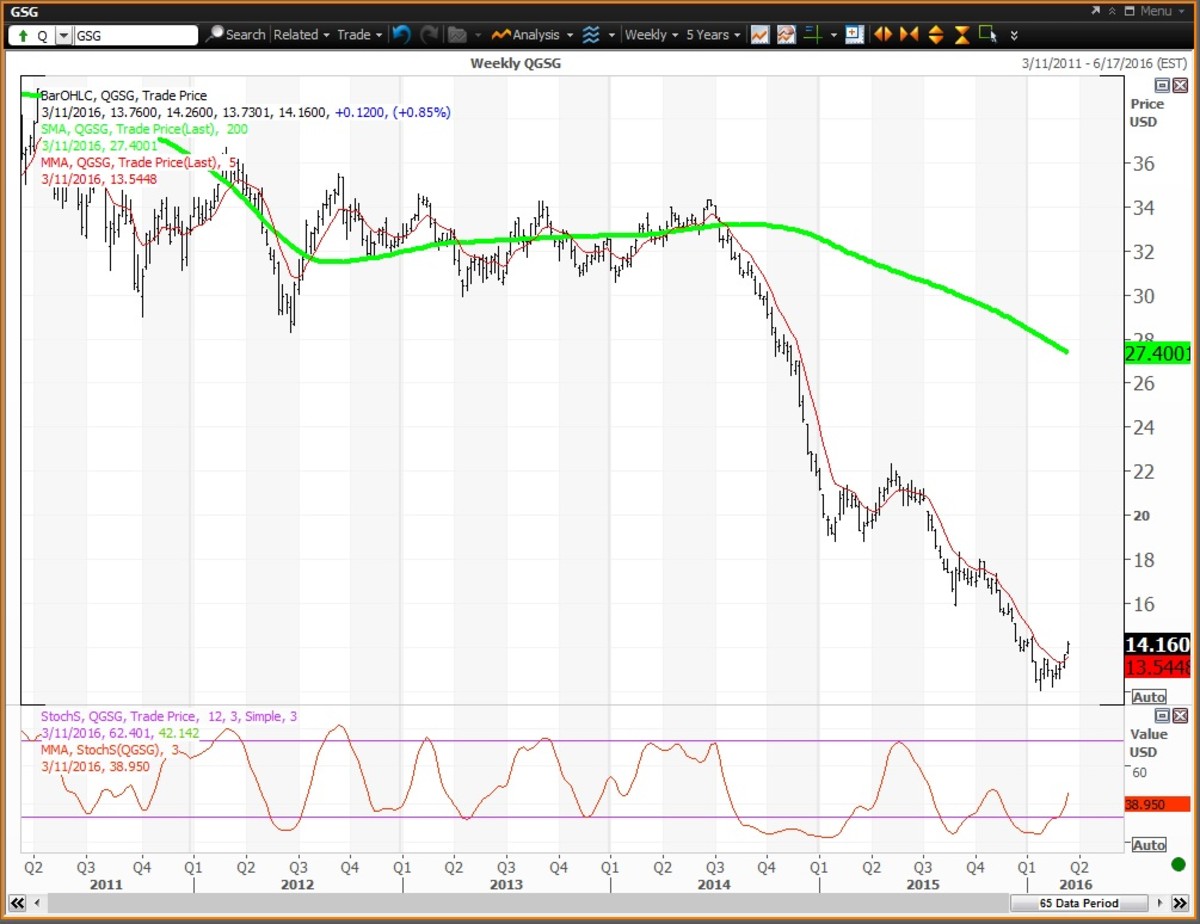The height and width of the screenshot is (924, 1200).
Task: Click the line chart style icon
Action: tap(760, 35)
